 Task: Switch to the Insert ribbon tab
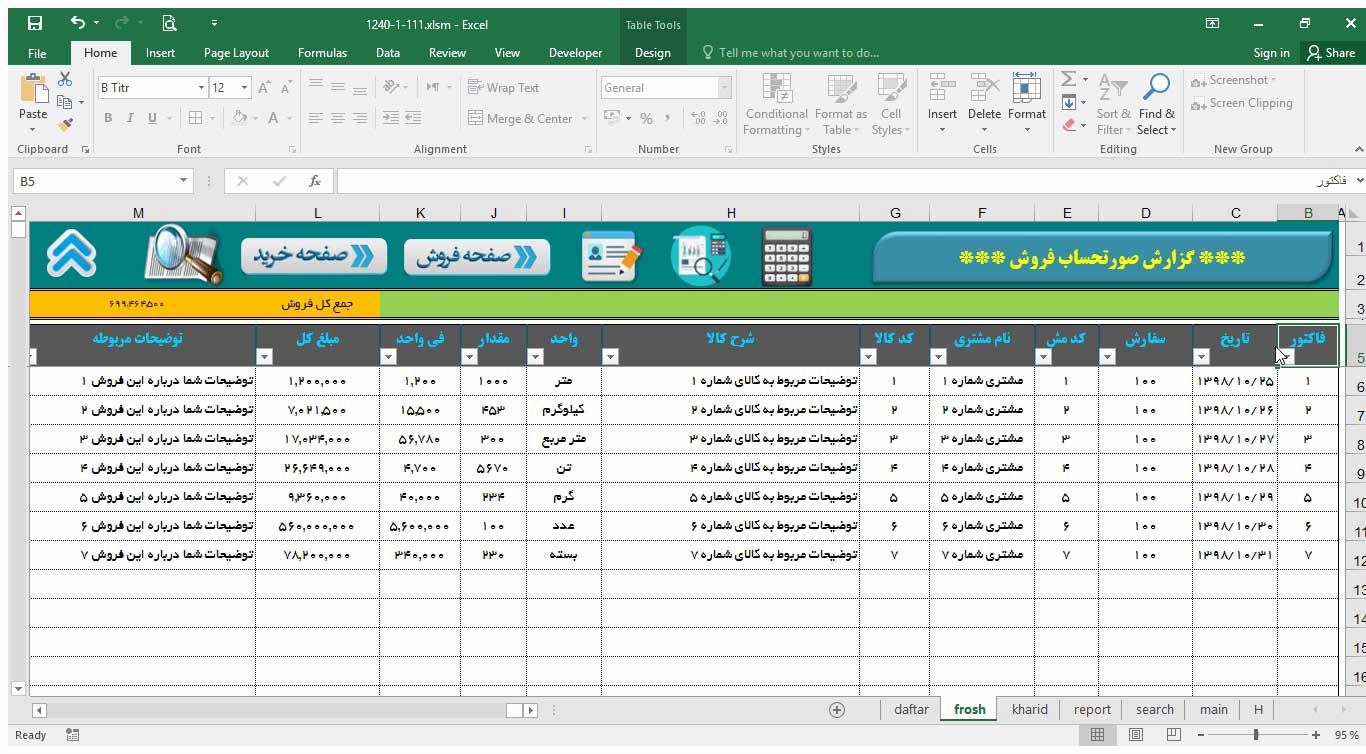tap(160, 53)
